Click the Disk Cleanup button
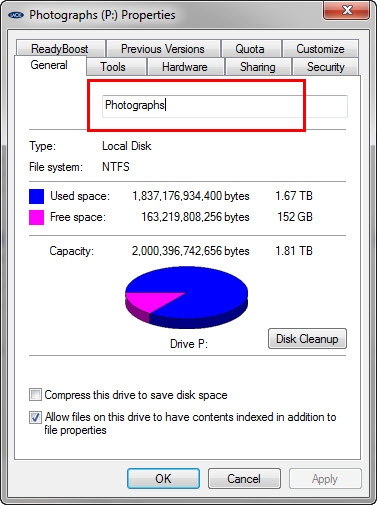The height and width of the screenshot is (505, 377). tap(307, 339)
